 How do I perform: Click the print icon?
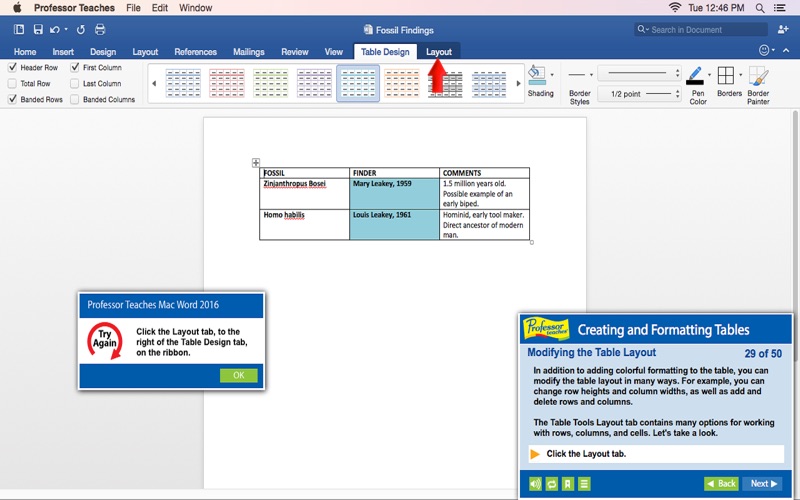coord(100,30)
